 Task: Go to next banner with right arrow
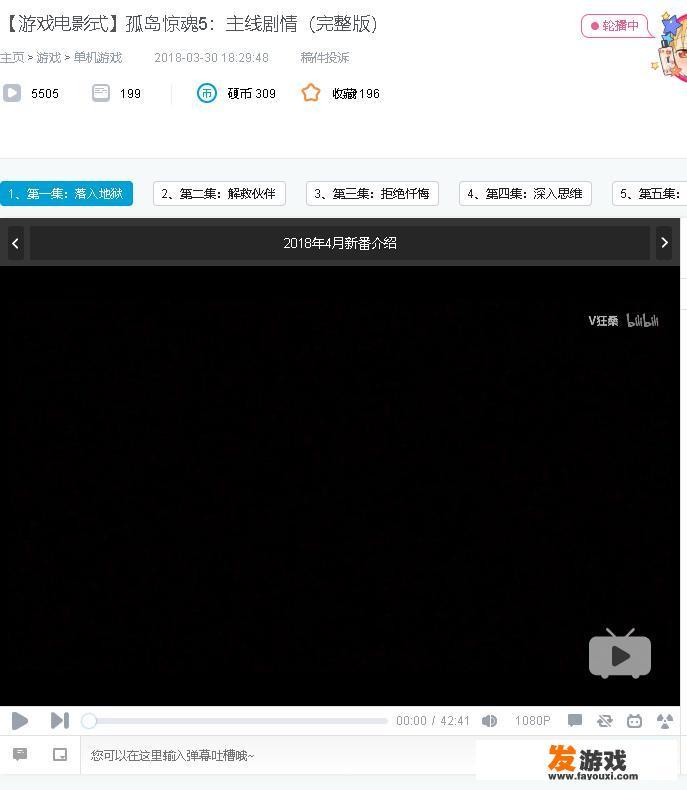[x=664, y=243]
